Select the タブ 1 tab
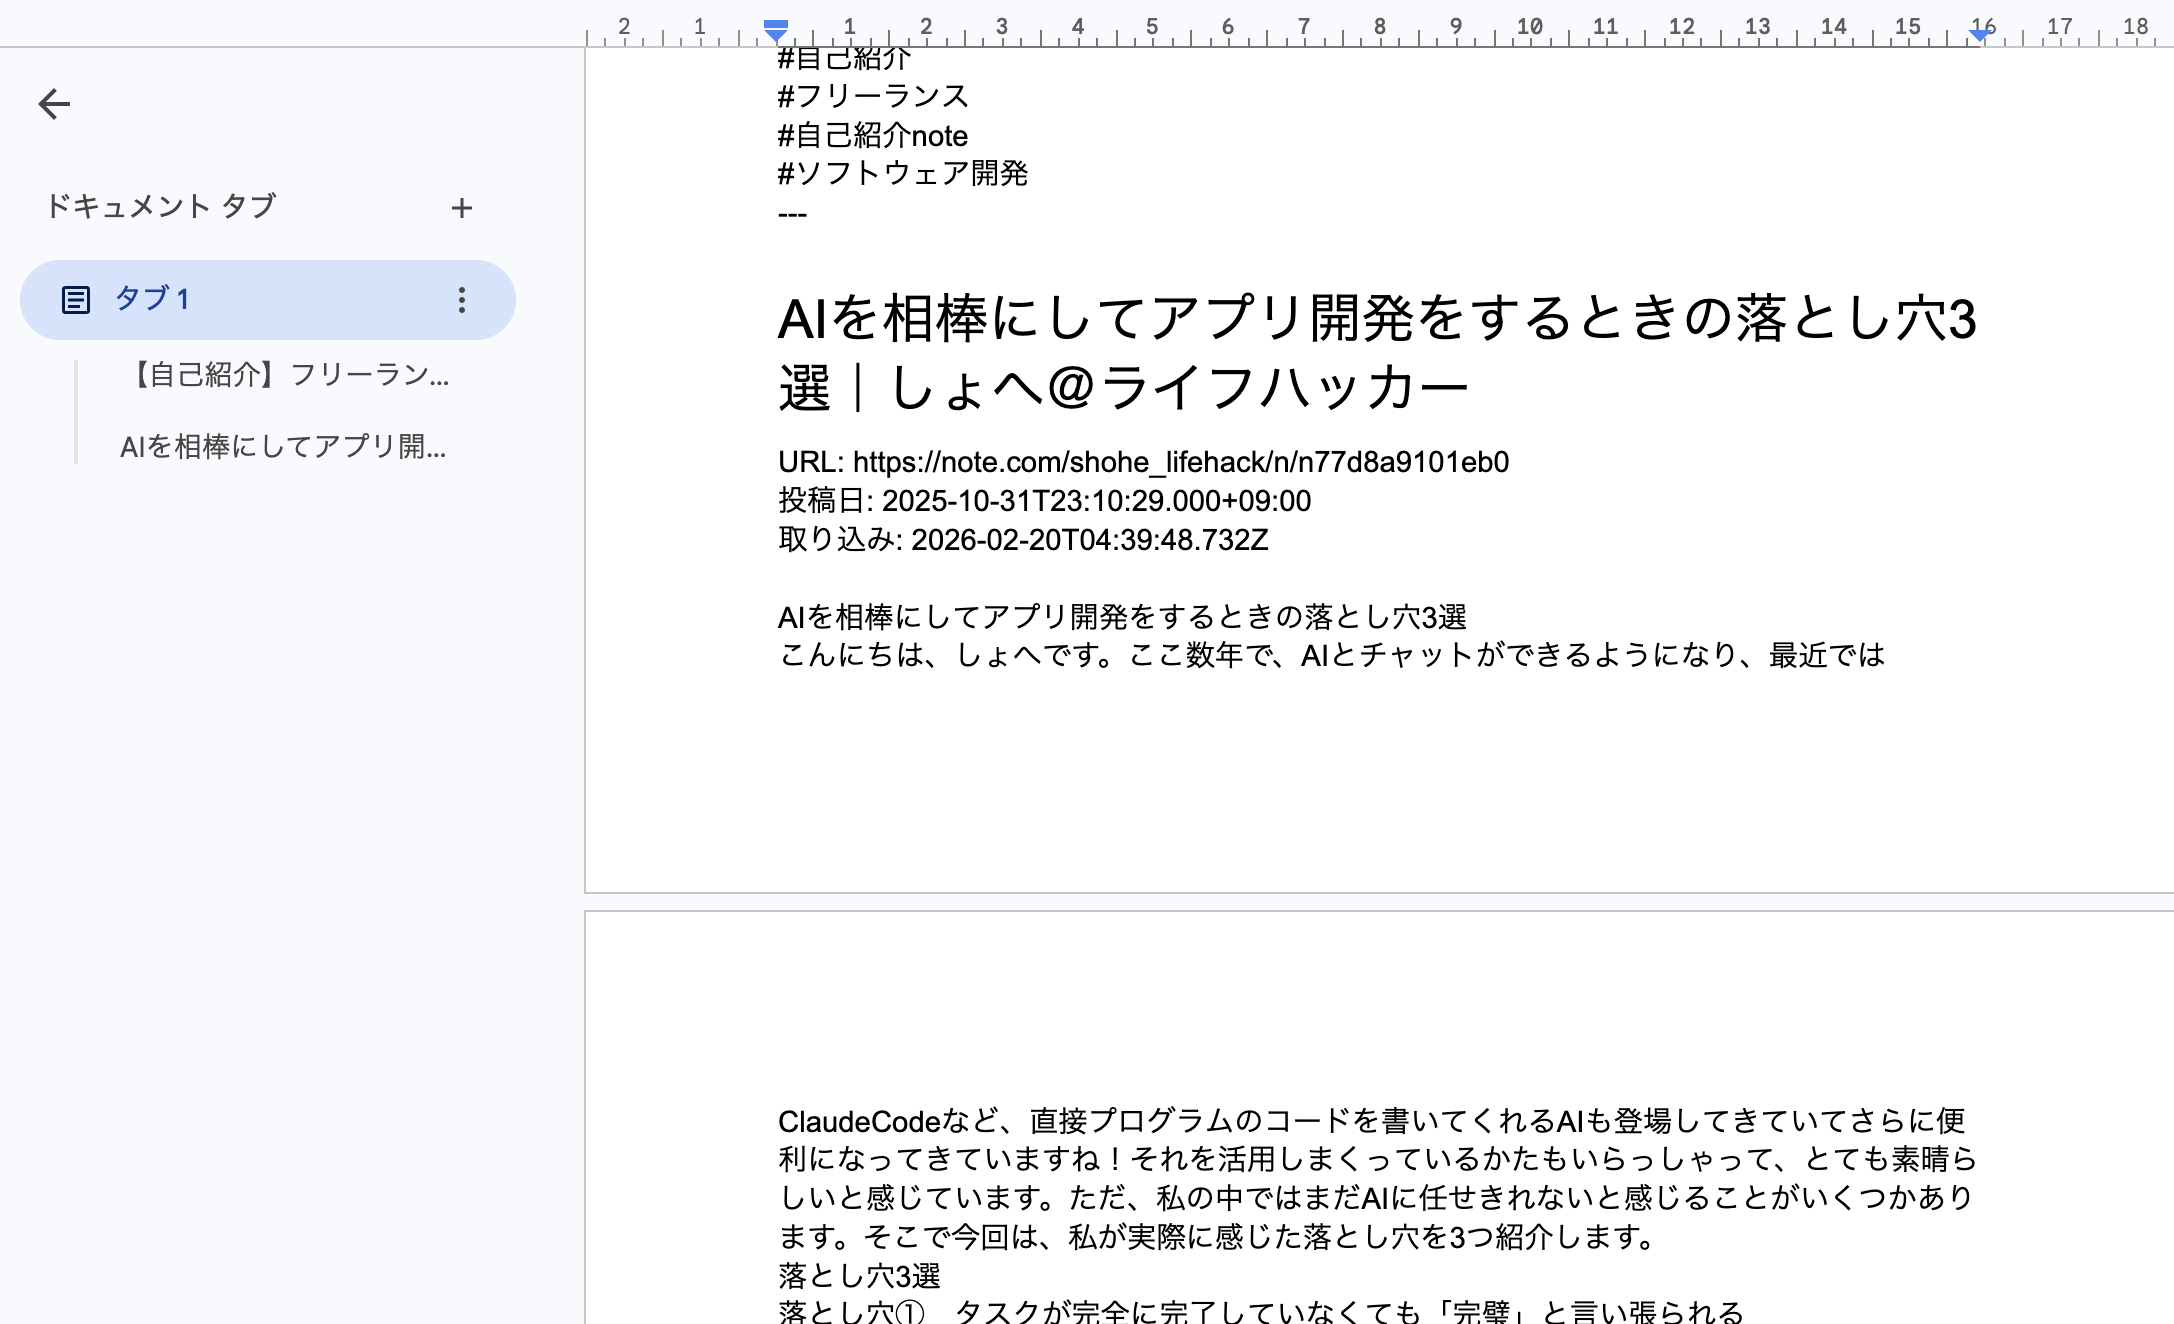2174x1324 pixels. [x=152, y=299]
